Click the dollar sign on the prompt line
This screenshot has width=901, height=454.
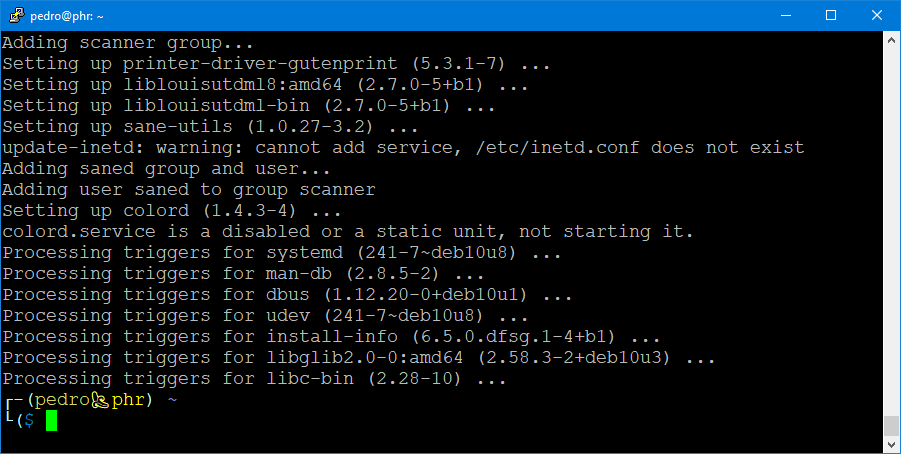click(29, 421)
